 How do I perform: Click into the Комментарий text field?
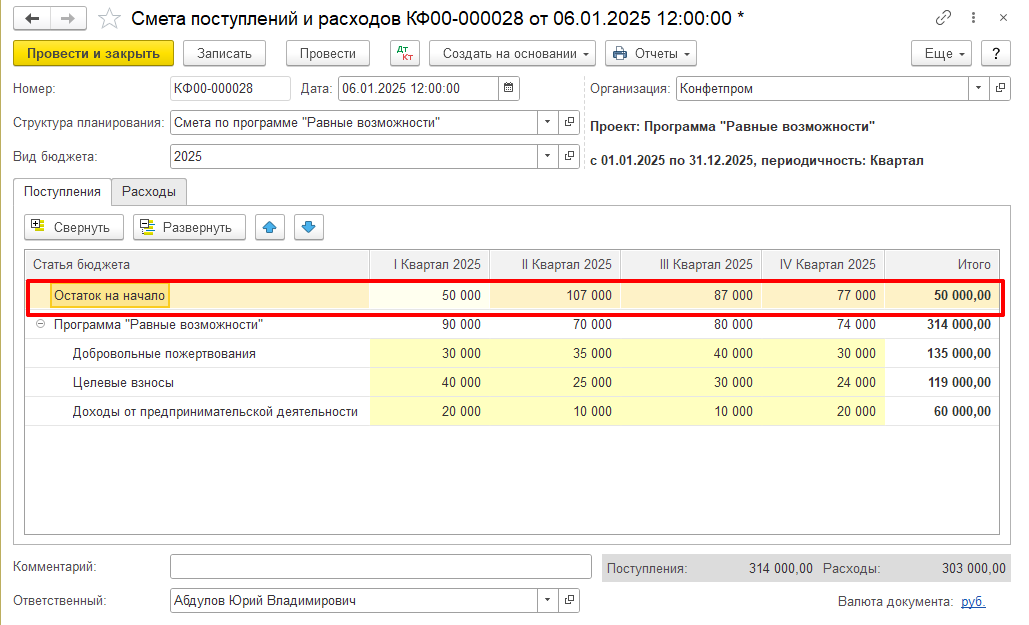coord(381,567)
